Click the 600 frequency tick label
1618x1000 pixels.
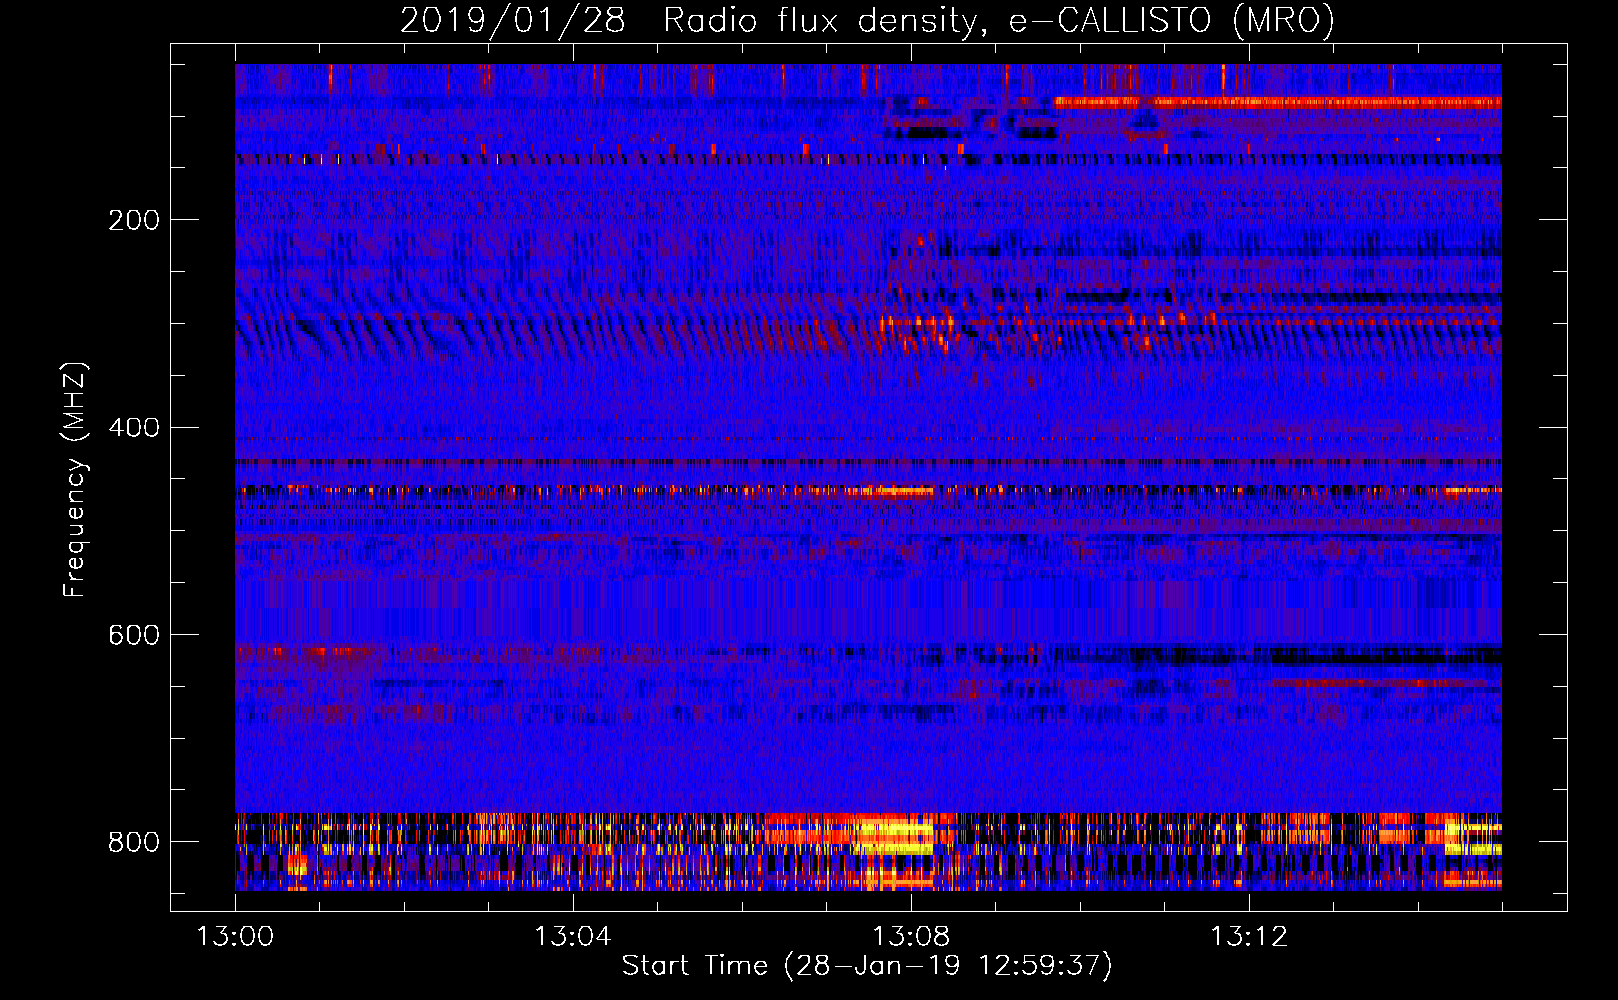click(x=134, y=636)
